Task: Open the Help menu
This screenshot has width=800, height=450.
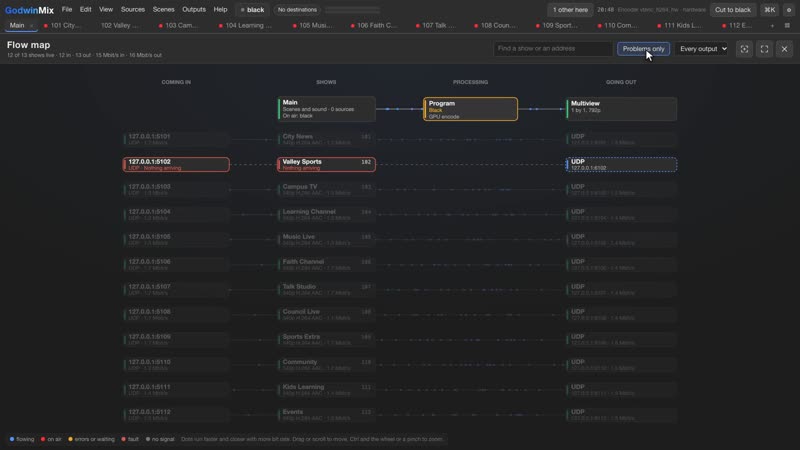Action: [x=220, y=10]
